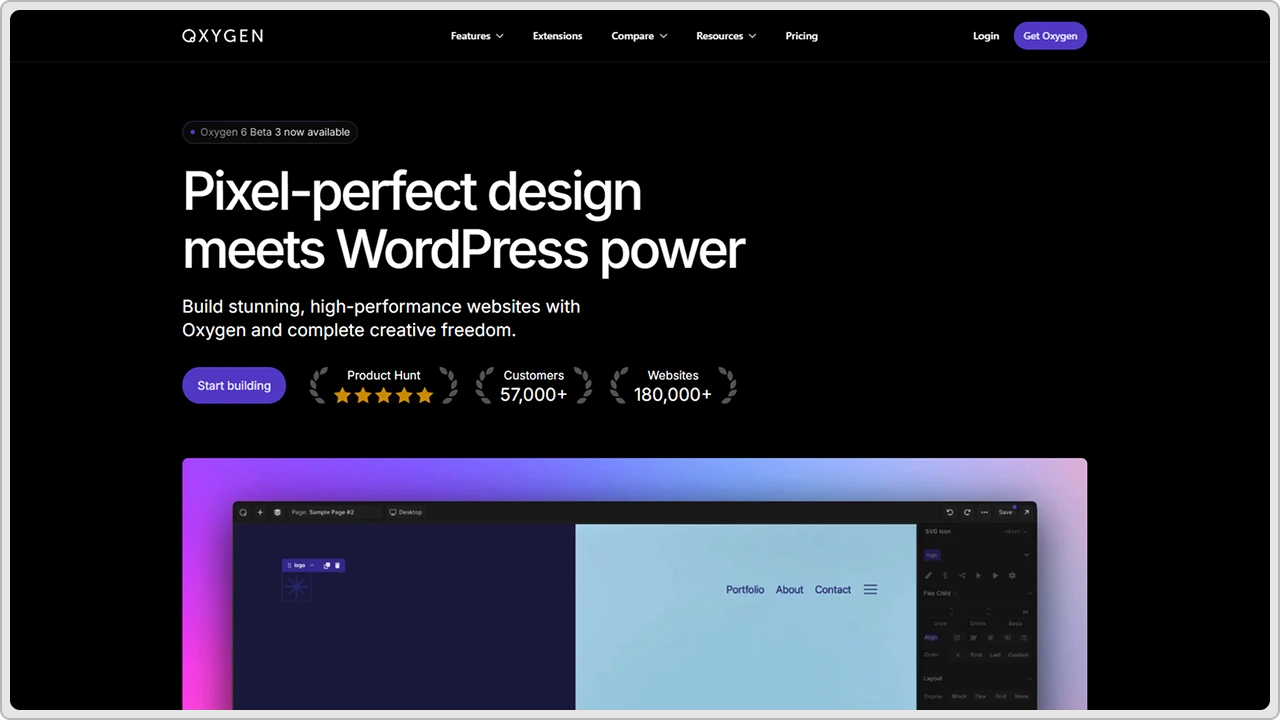Expand the Features dropdown menu
This screenshot has width=1280, height=720.
[477, 36]
